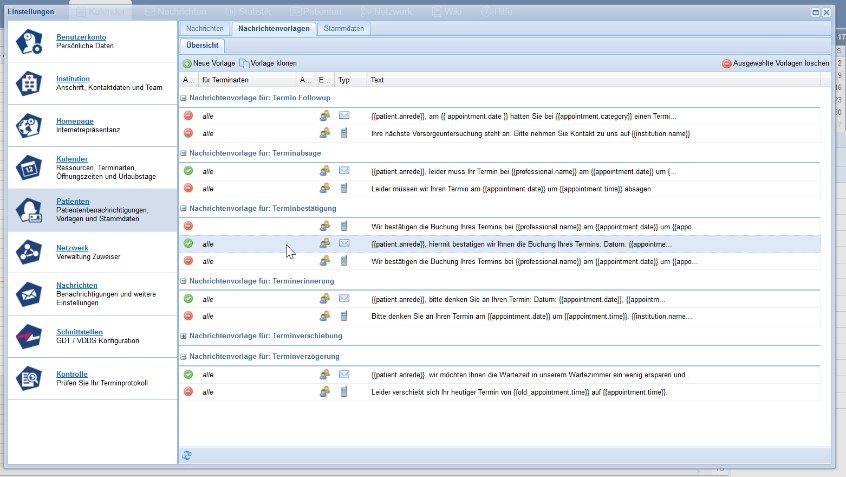
Task: Click the Neue Vorlage button
Action: click(x=208, y=63)
